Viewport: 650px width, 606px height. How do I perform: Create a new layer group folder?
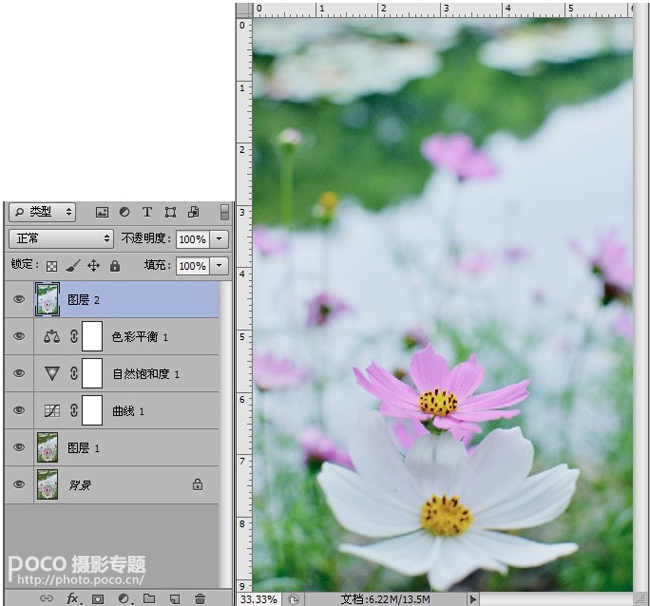149,598
